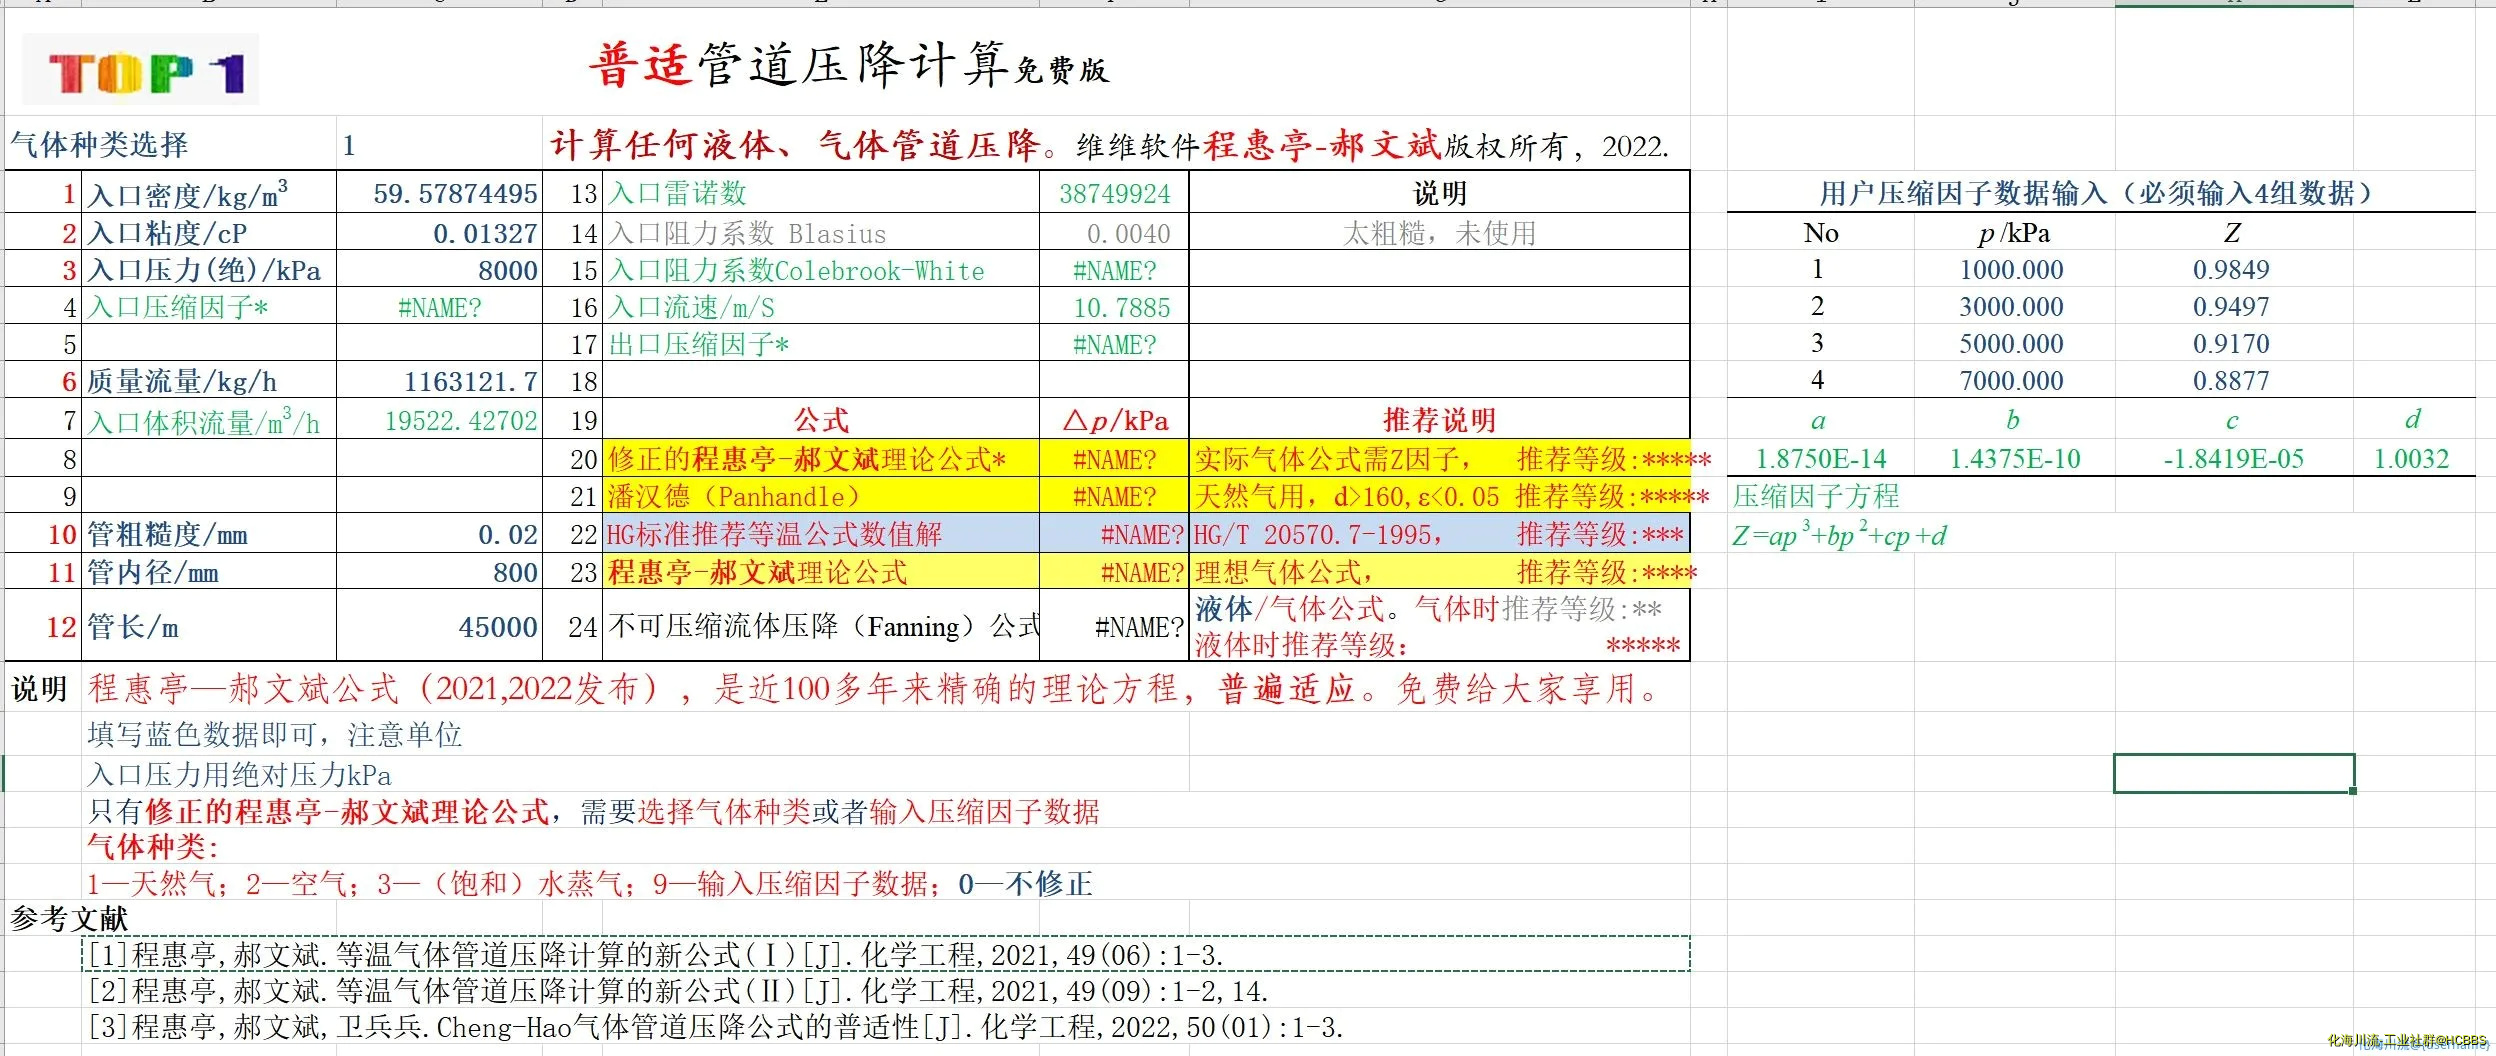Select the gas type legend '1—天然气；2—空气' row
2496x1056 pixels.
point(589,884)
